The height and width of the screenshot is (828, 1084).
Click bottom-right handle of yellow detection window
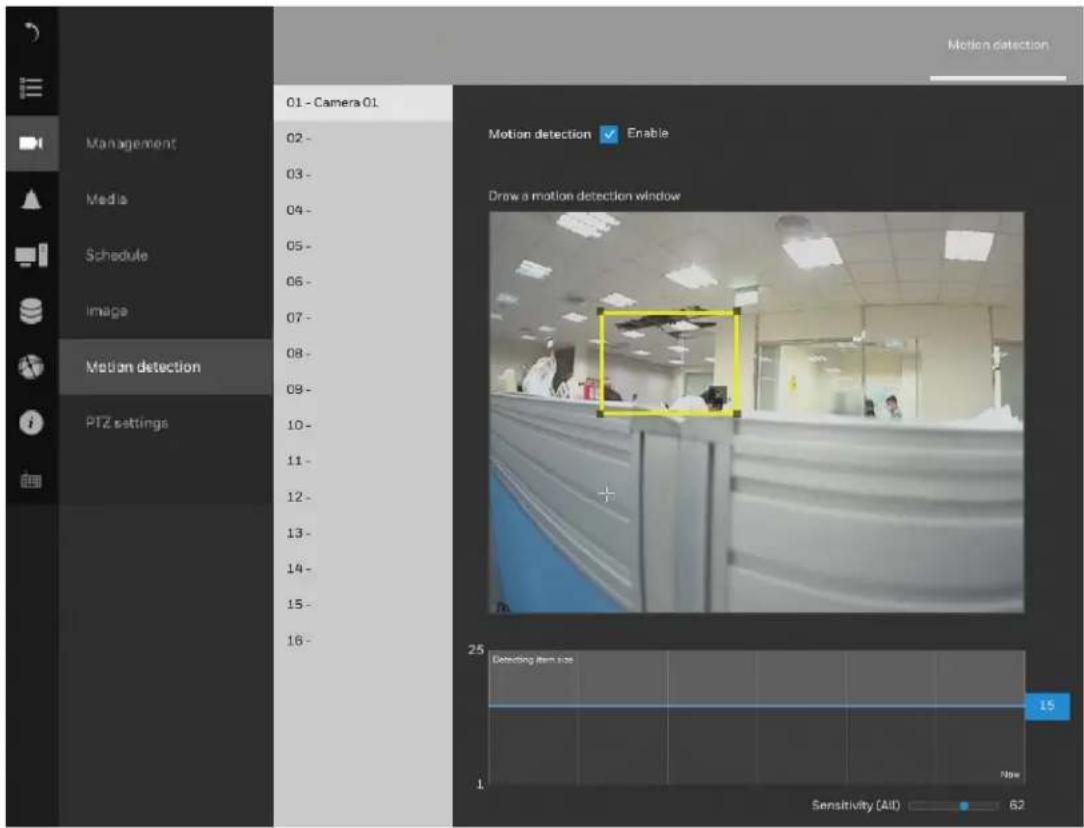click(738, 414)
